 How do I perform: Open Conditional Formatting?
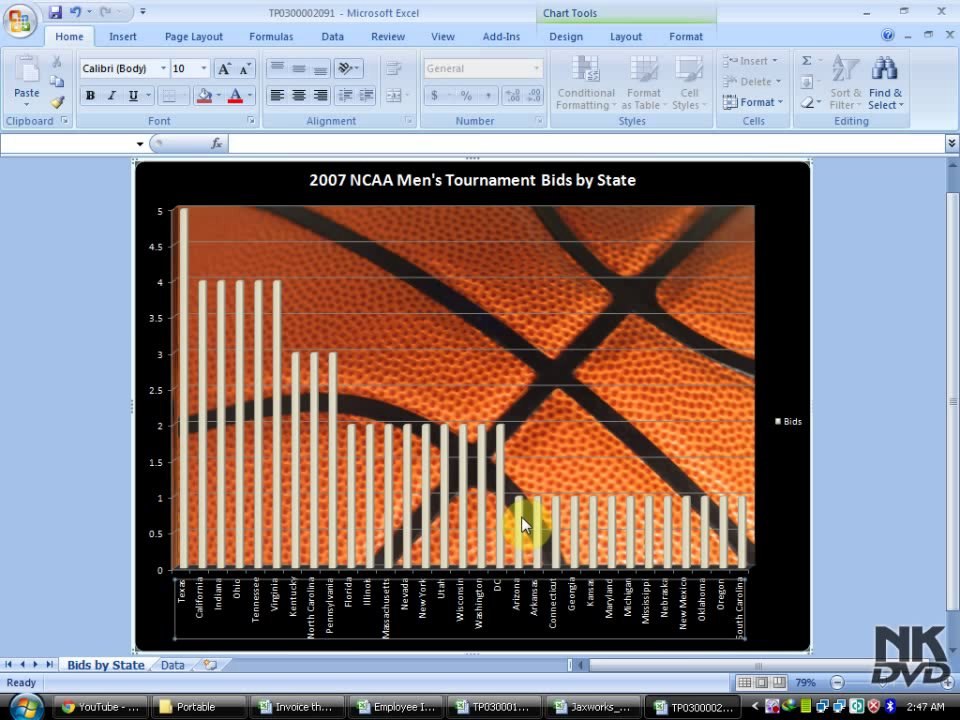pyautogui.click(x=586, y=83)
